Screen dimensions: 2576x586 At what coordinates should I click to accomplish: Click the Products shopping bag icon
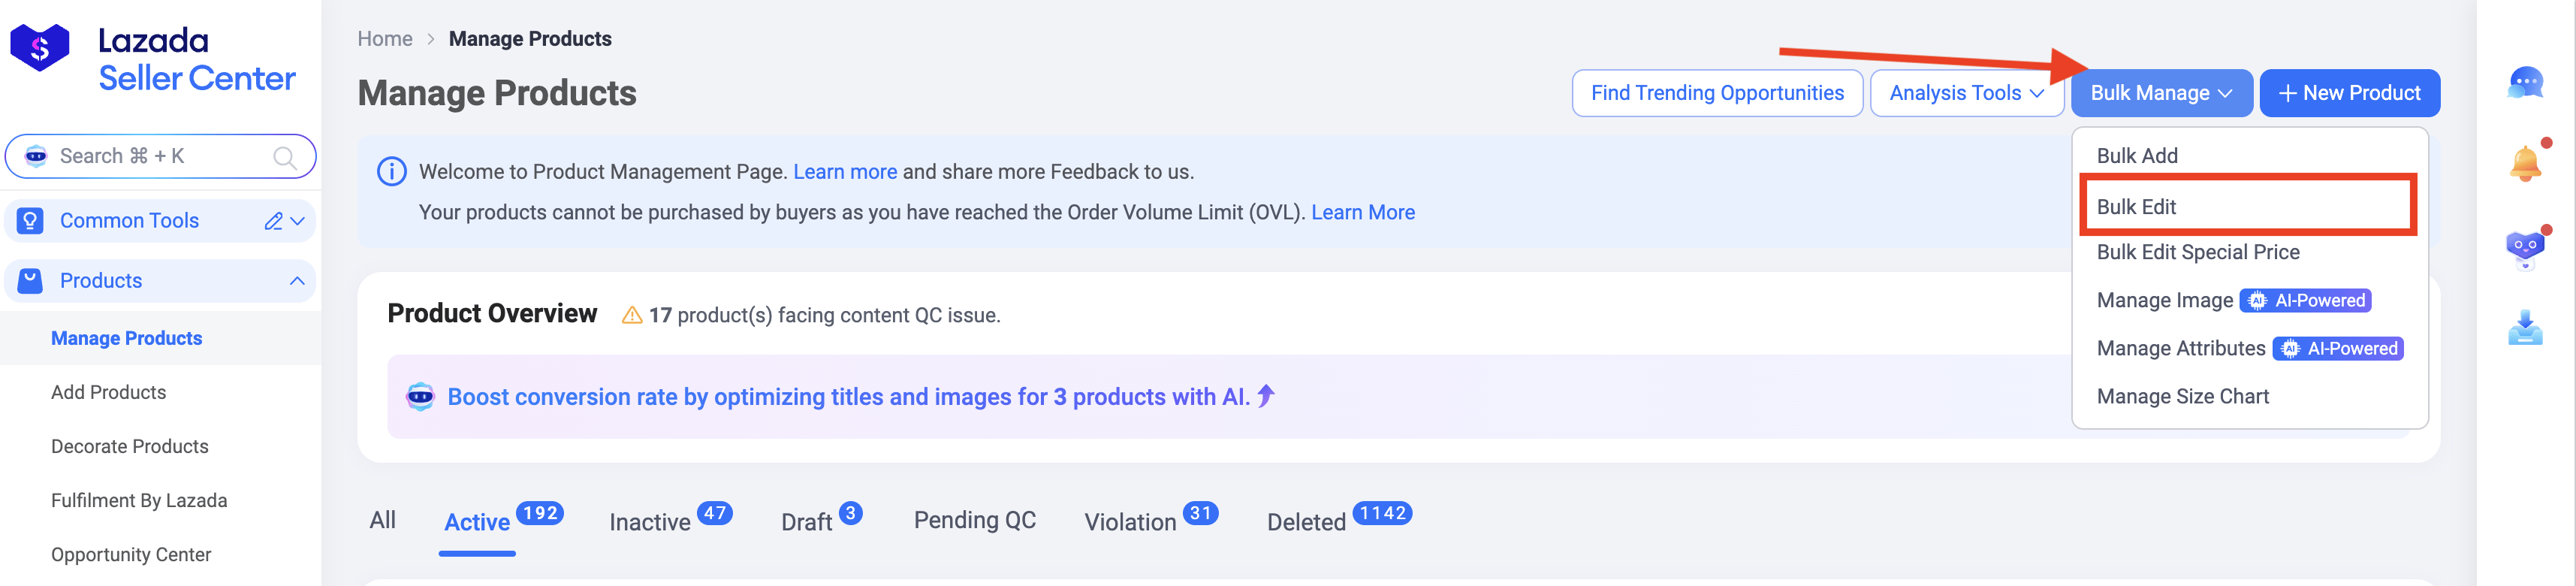click(x=29, y=281)
